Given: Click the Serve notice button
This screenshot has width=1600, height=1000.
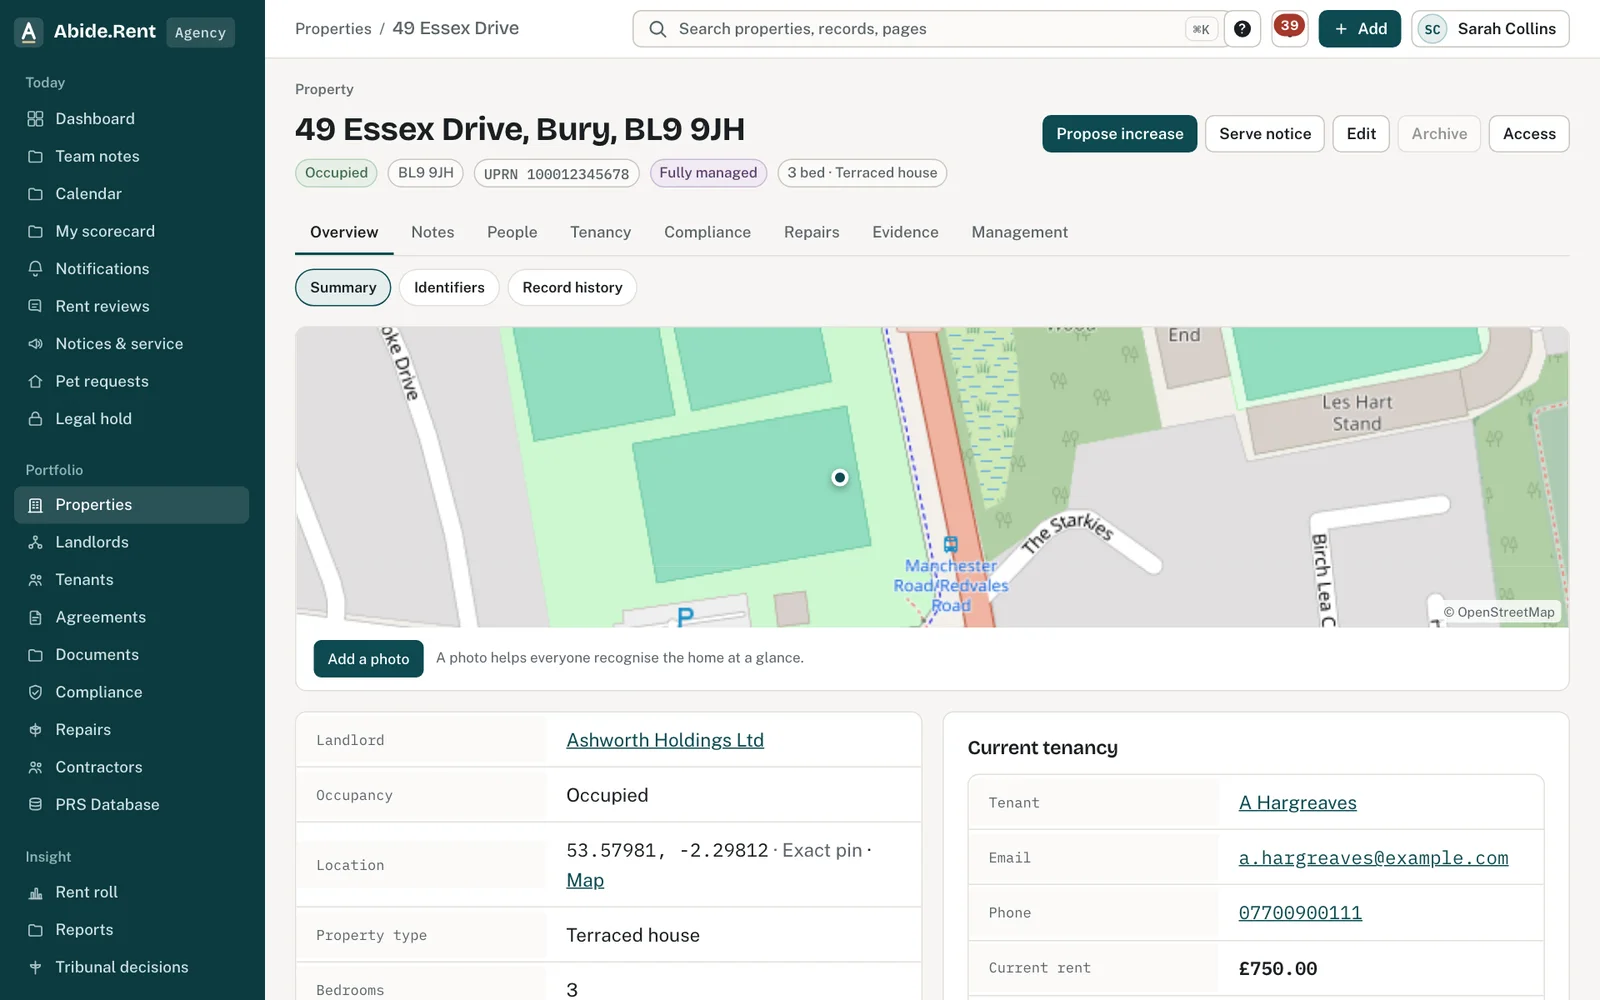Looking at the screenshot, I should tap(1265, 134).
